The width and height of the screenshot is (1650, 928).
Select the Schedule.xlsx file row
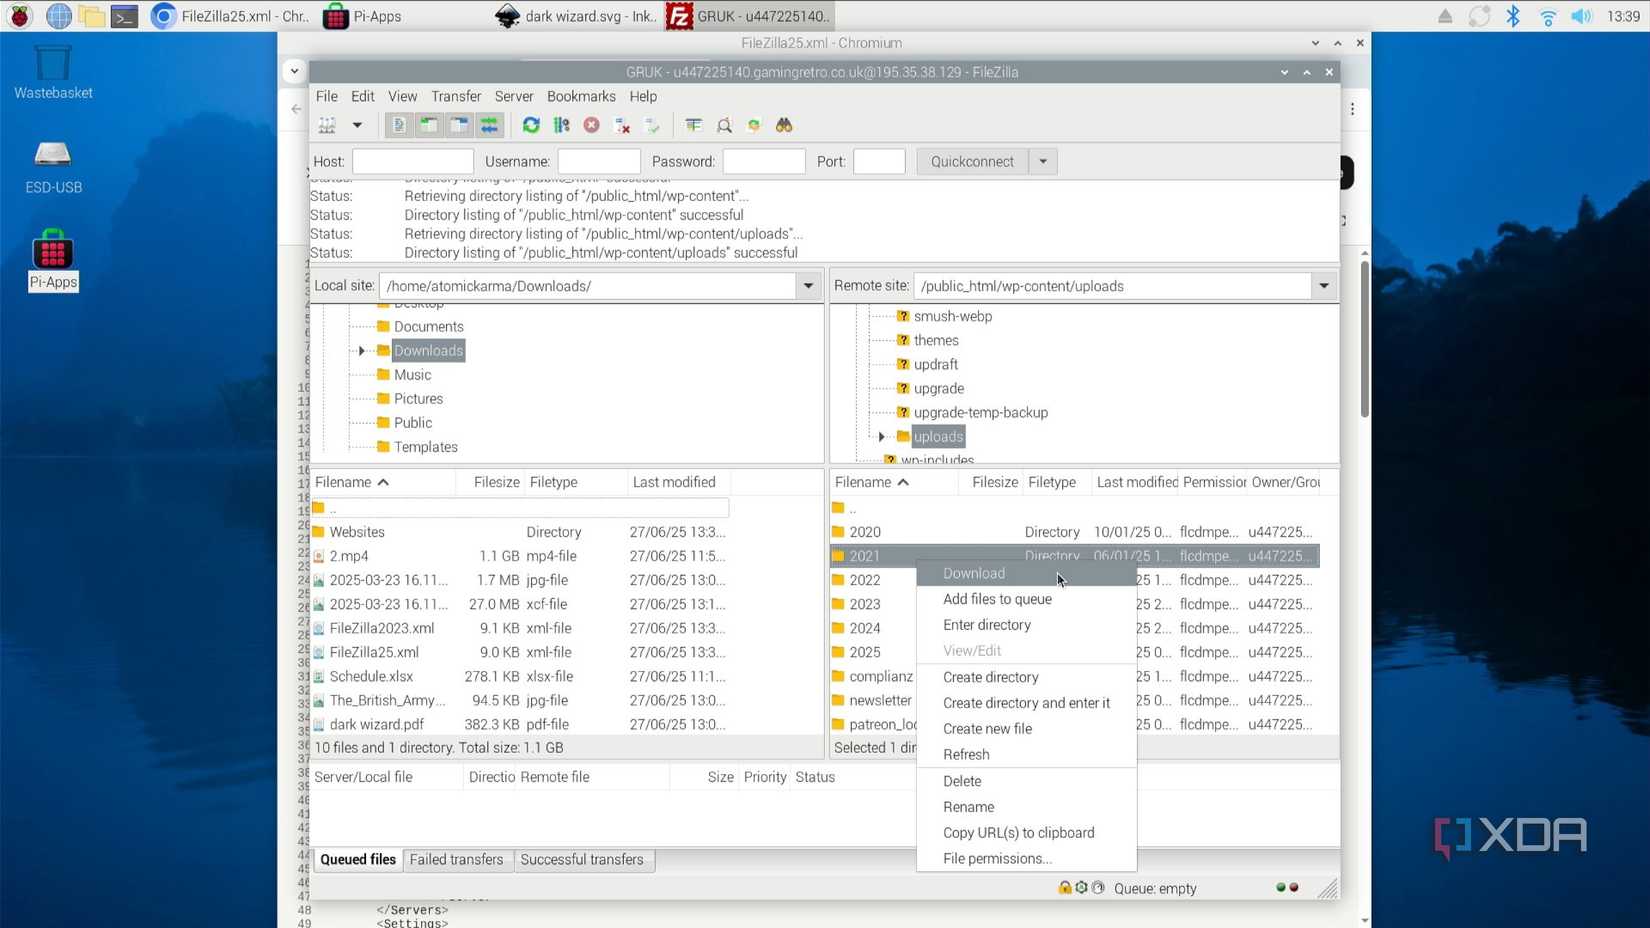(x=520, y=676)
